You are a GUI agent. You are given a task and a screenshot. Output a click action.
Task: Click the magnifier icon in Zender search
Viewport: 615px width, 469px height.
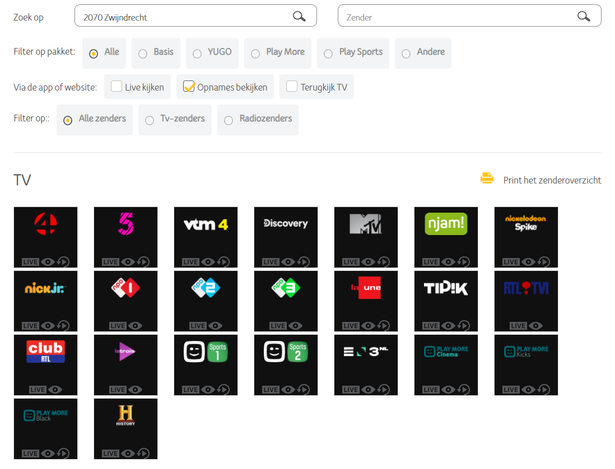click(583, 16)
